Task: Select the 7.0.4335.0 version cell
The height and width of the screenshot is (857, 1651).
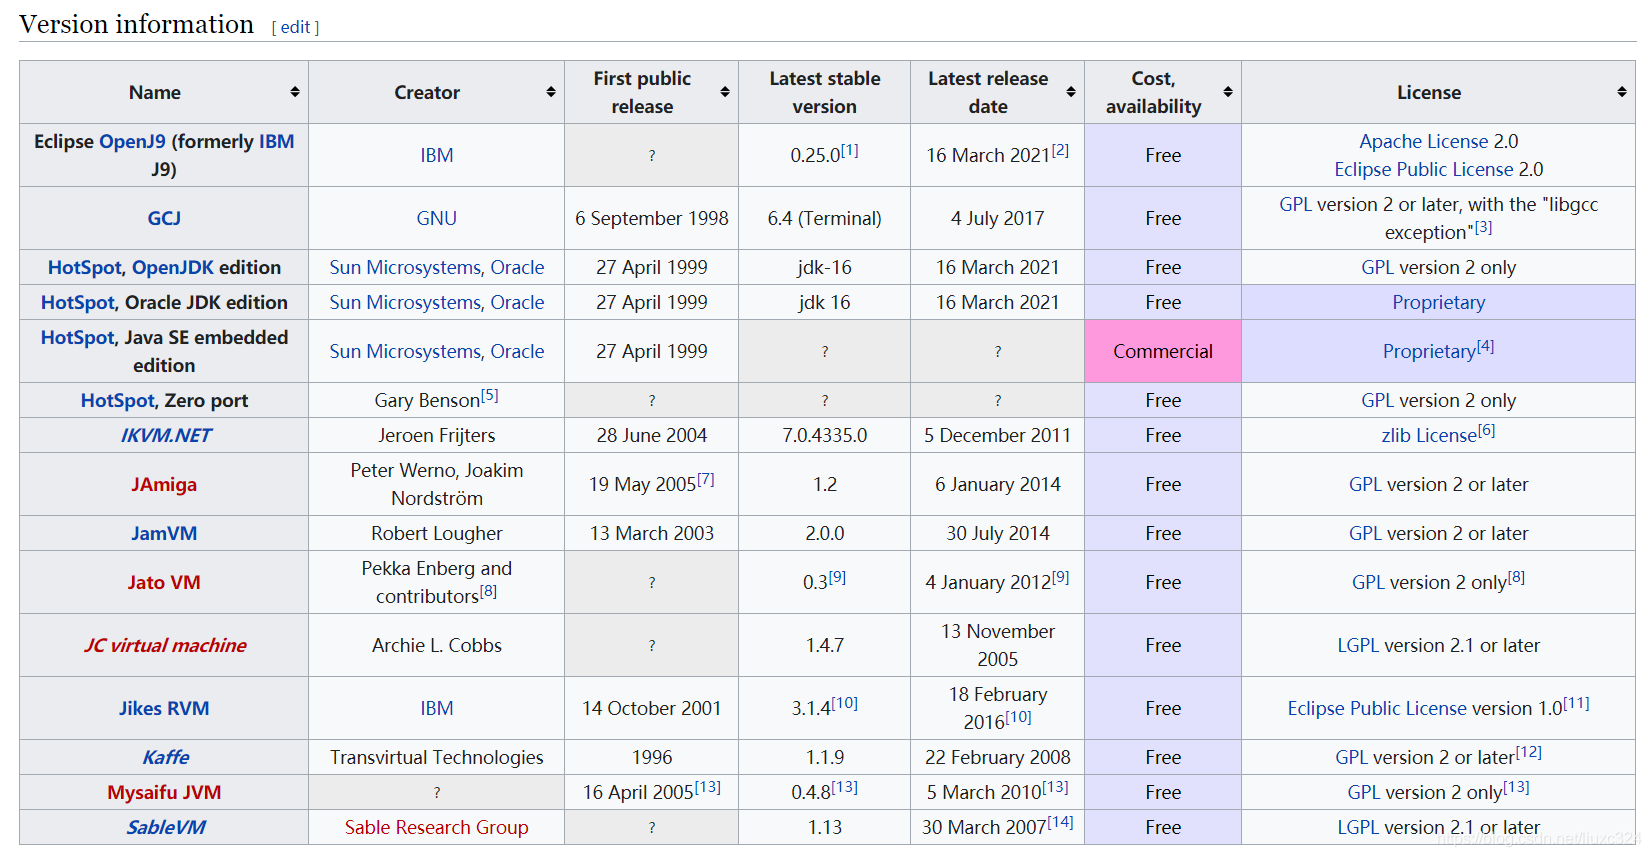Action: (824, 435)
